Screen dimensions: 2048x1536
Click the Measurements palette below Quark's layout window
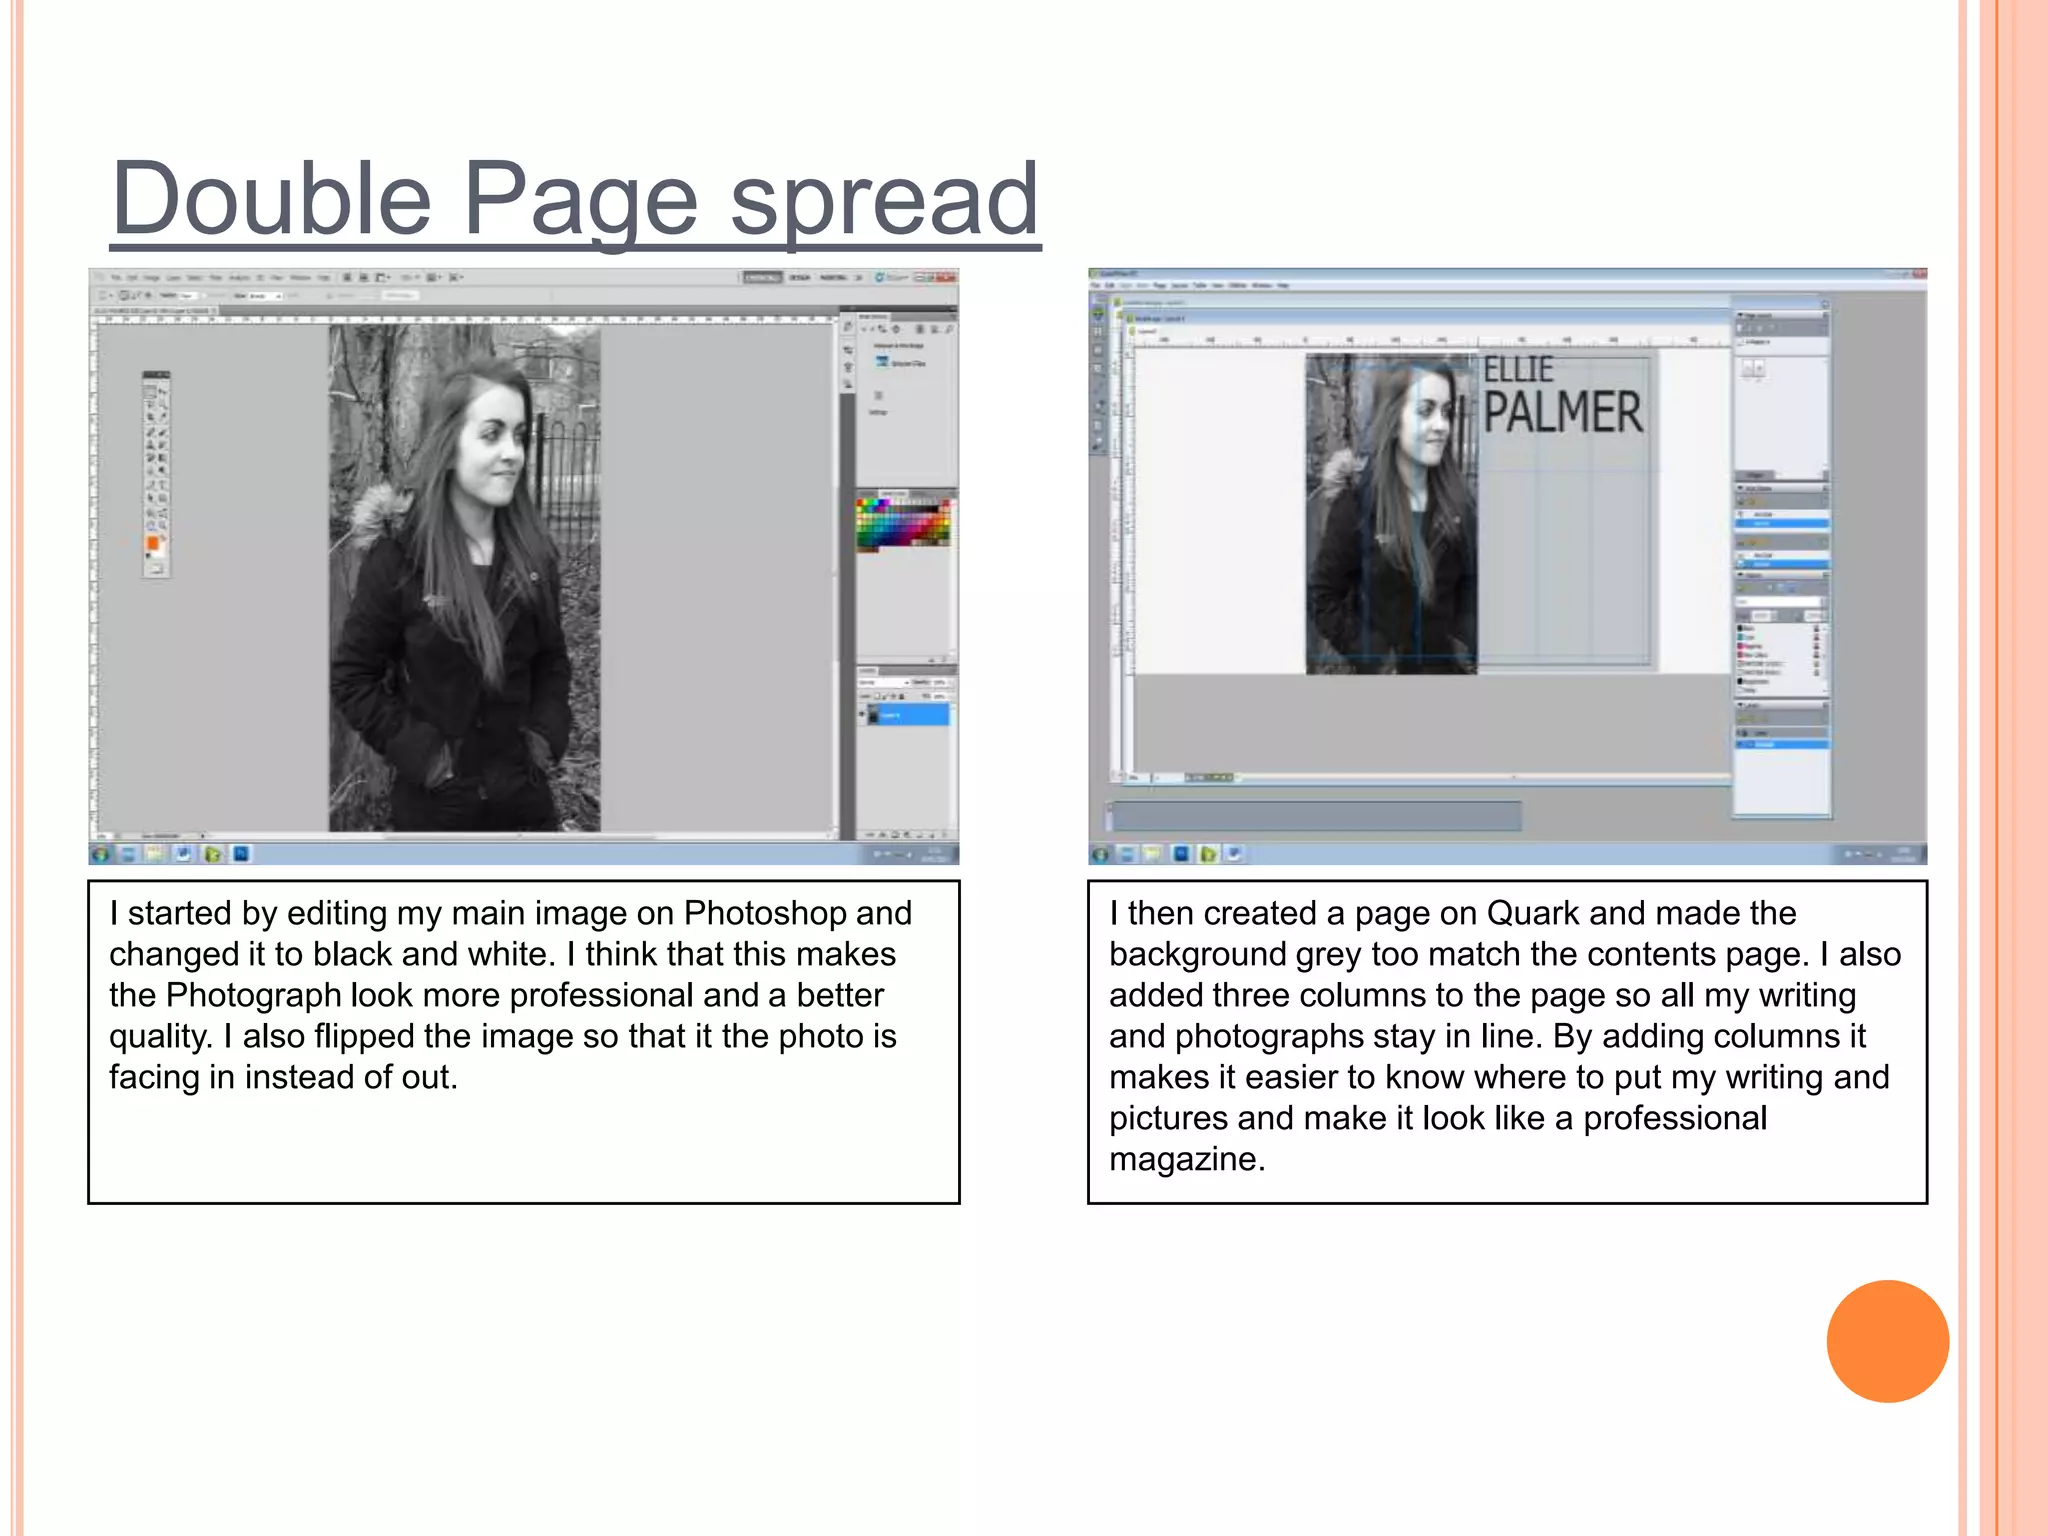tap(1315, 815)
